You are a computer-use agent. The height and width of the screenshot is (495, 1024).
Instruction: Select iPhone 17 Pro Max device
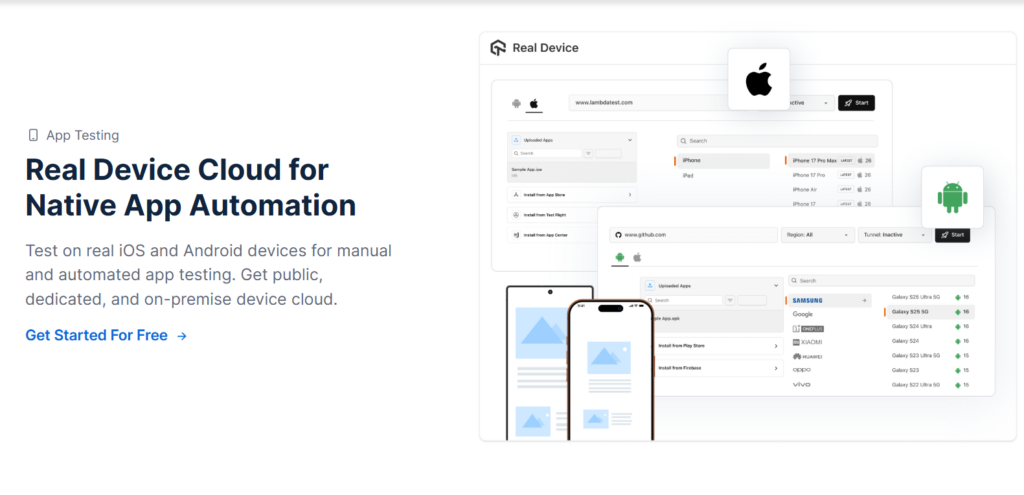coord(812,160)
